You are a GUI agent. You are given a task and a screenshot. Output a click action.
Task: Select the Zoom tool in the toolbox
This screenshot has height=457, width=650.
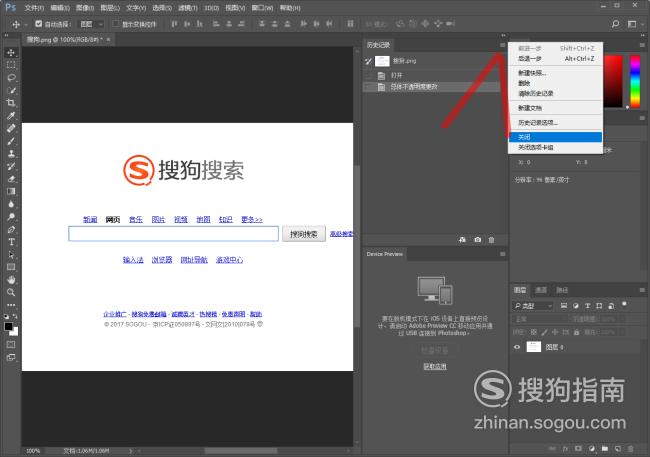pyautogui.click(x=11, y=292)
